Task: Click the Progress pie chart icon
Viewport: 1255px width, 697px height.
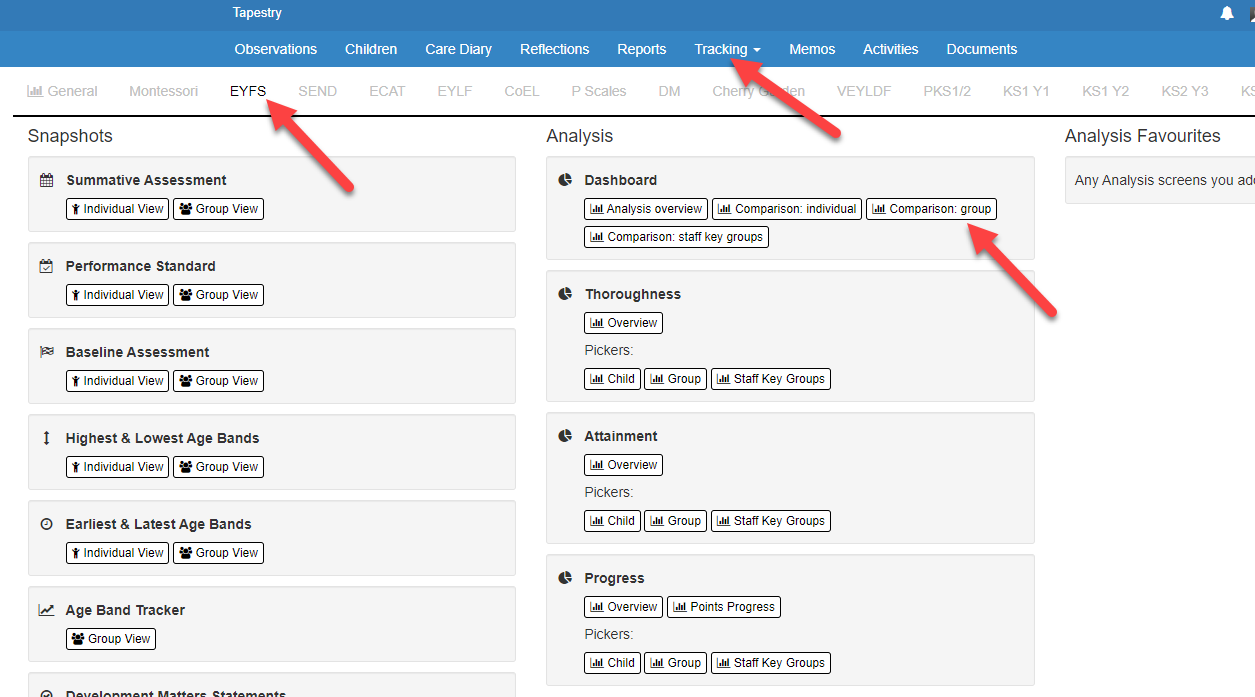Action: (x=565, y=578)
